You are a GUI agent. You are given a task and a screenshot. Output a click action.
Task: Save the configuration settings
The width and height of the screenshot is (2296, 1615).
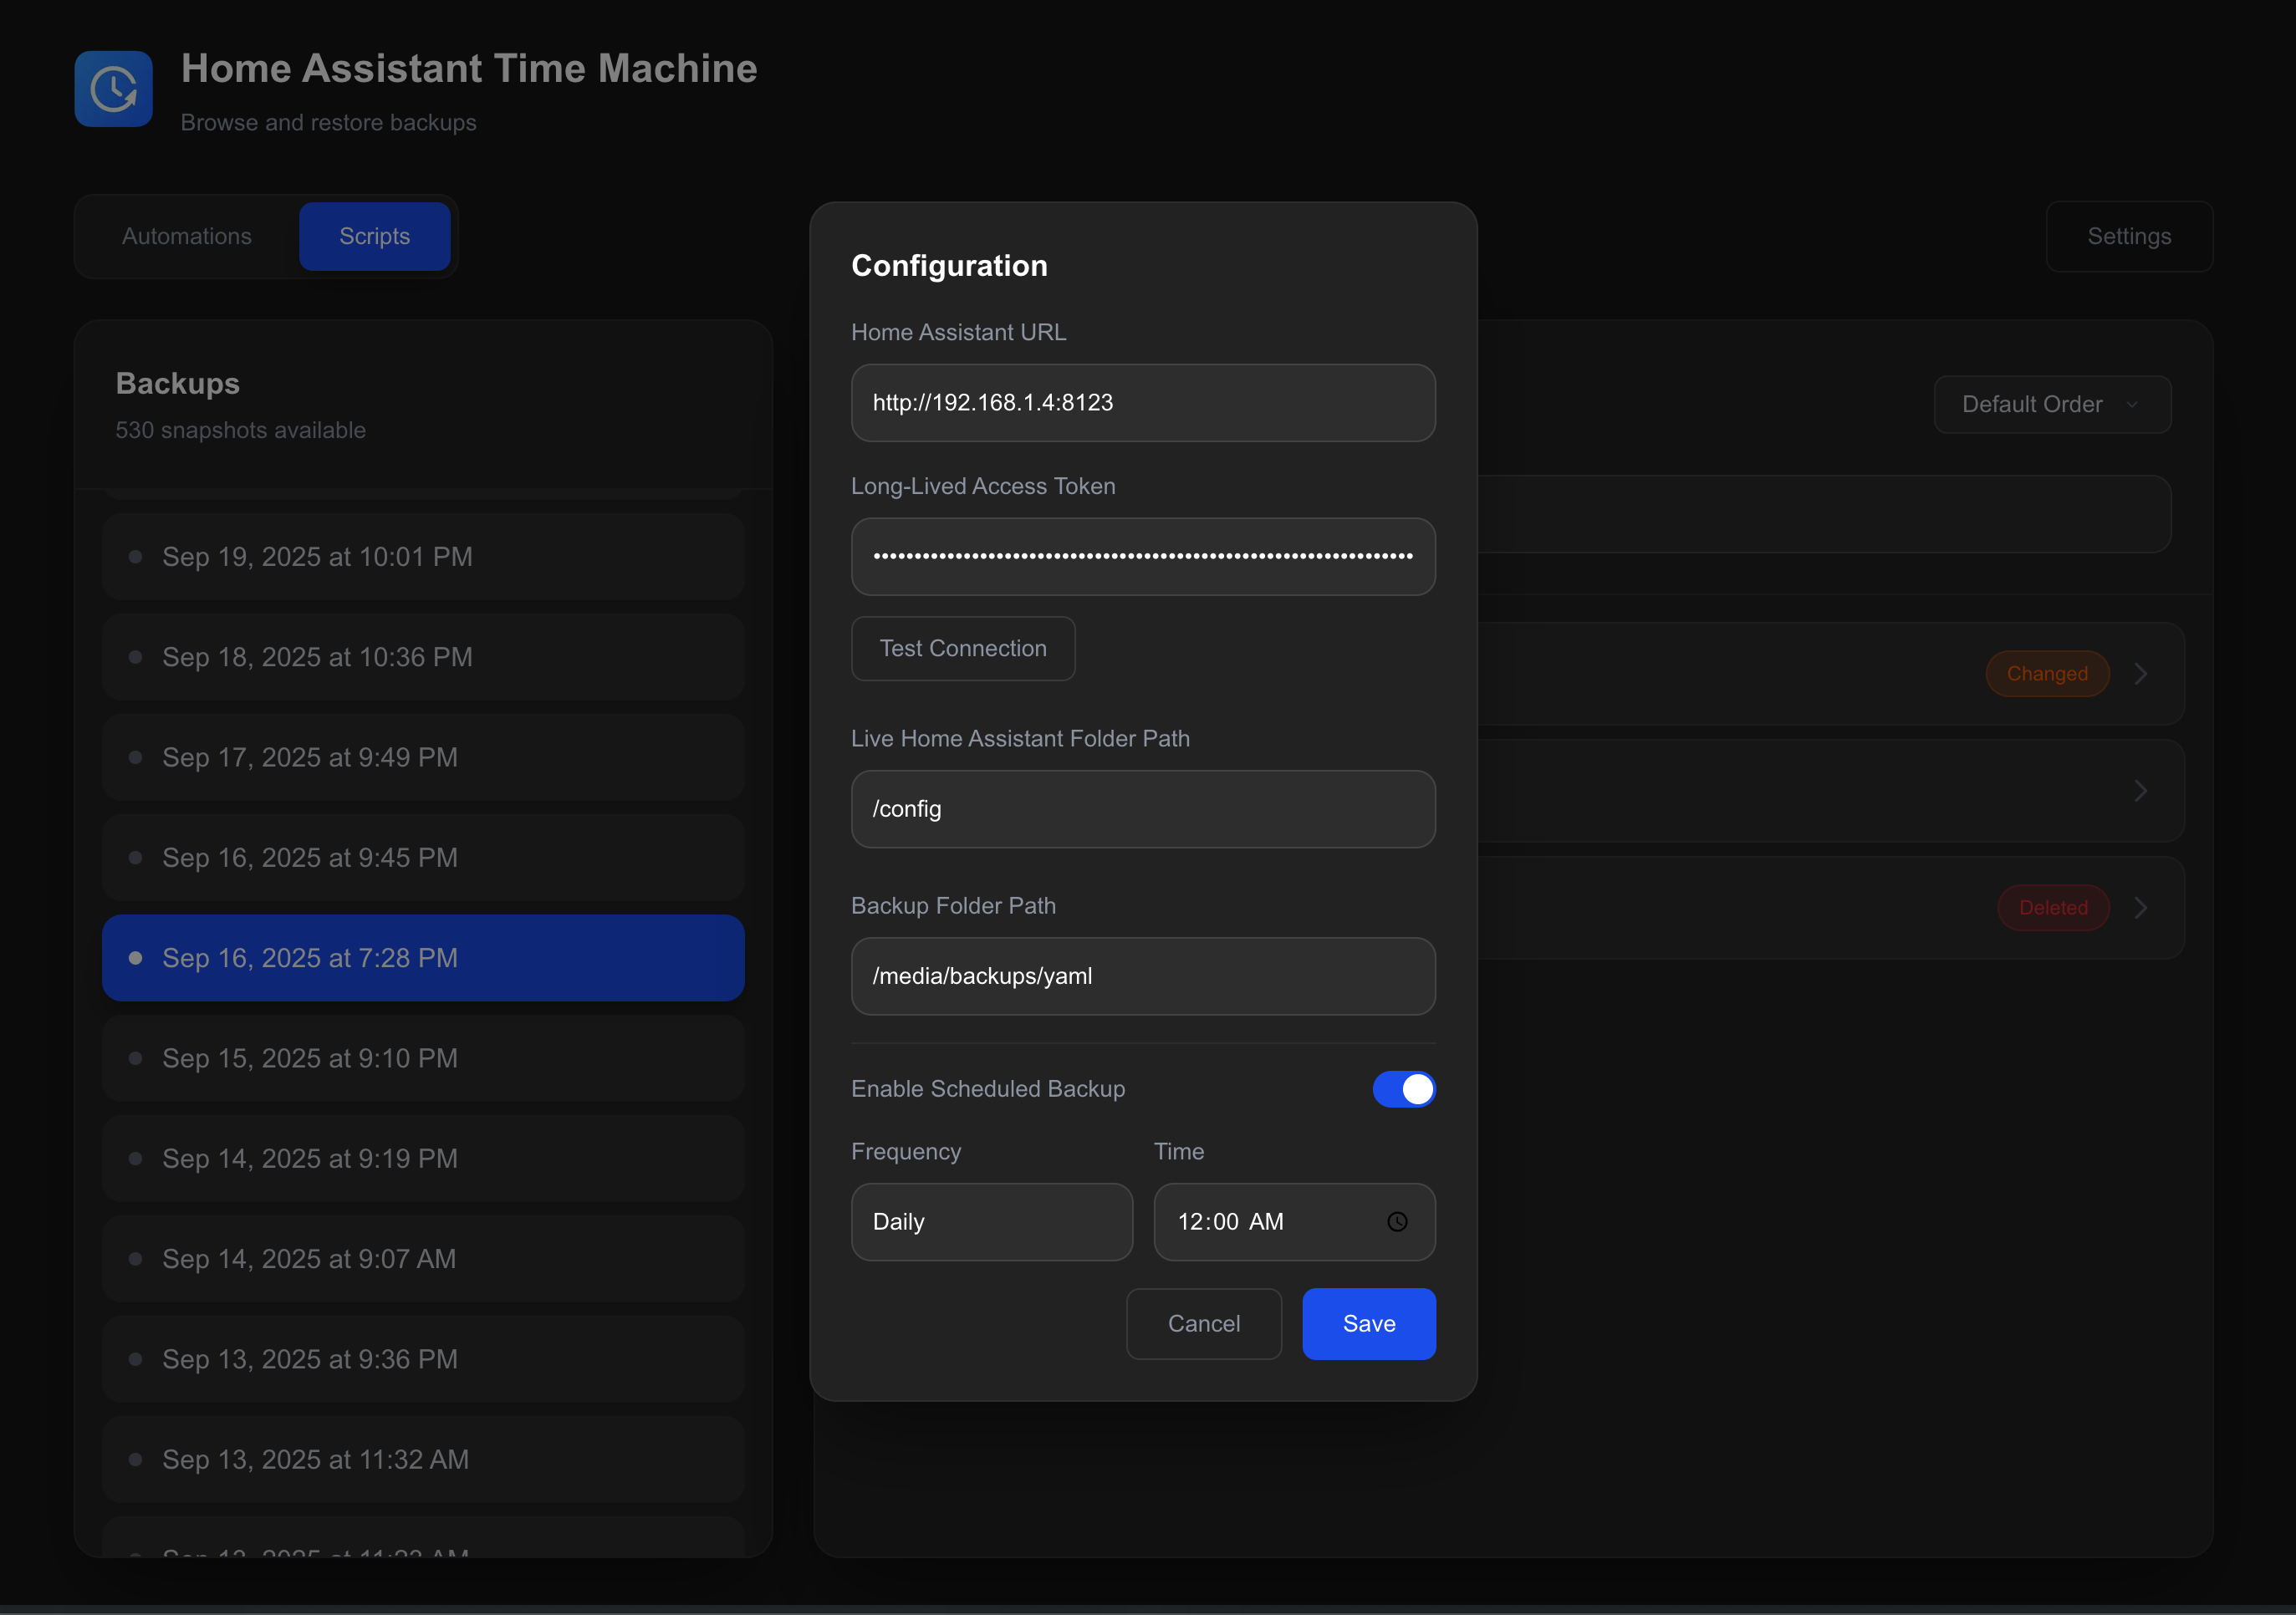coord(1368,1323)
